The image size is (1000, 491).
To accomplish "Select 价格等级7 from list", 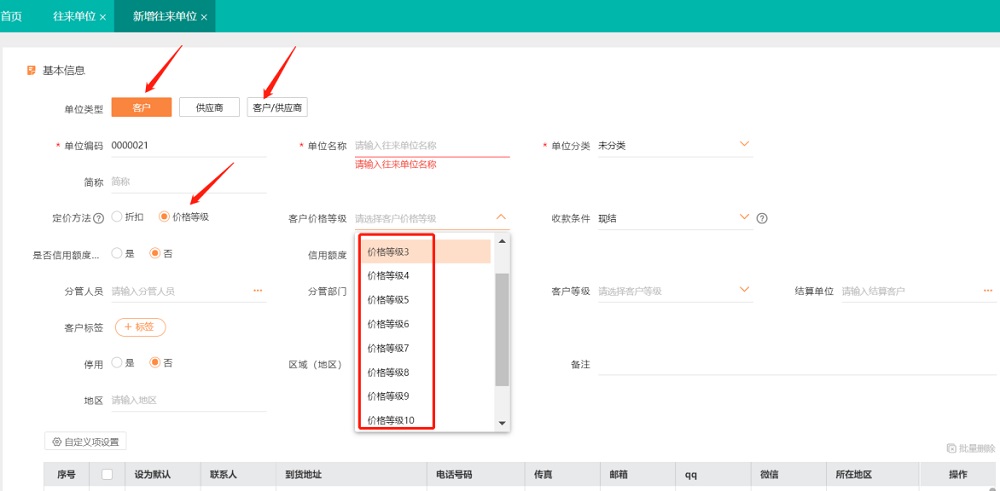I will [425, 348].
